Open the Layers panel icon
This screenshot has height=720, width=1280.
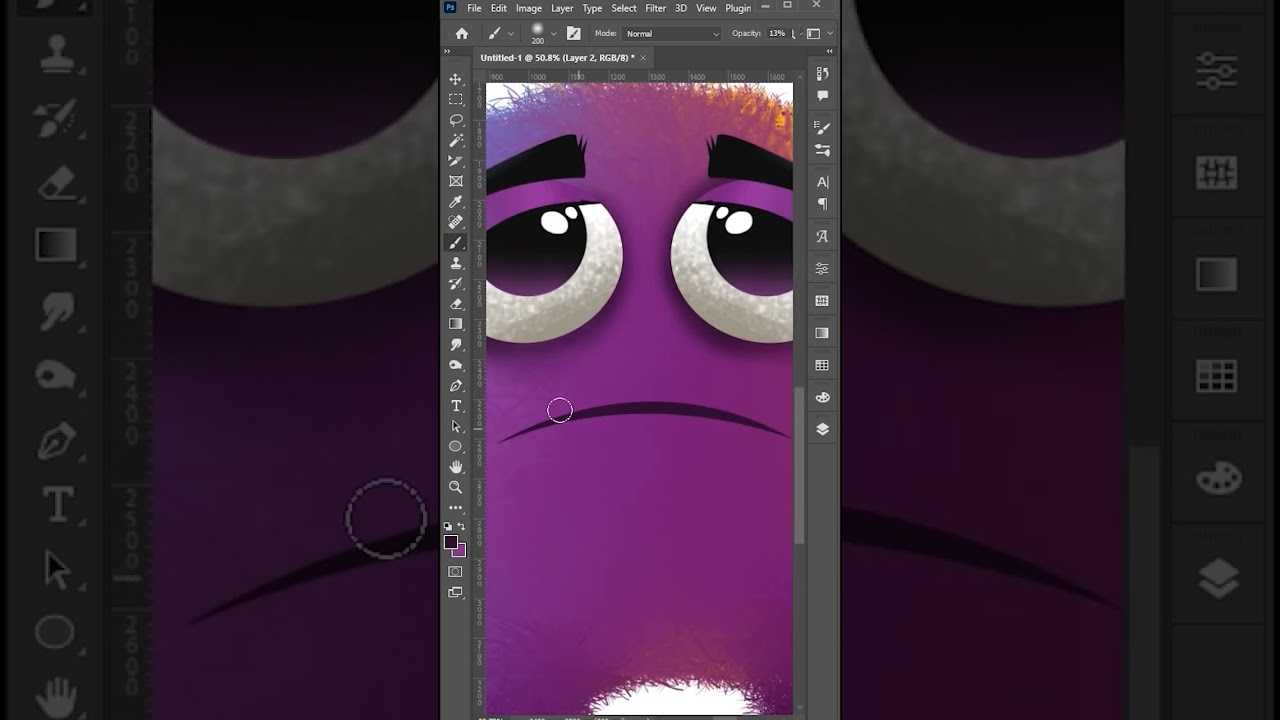[x=822, y=429]
